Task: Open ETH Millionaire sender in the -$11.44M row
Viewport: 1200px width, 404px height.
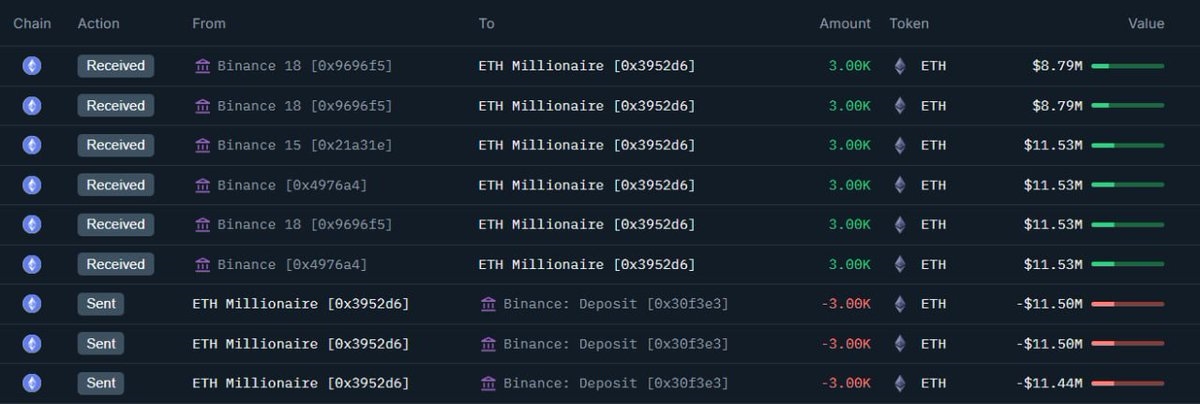Action: click(x=300, y=383)
